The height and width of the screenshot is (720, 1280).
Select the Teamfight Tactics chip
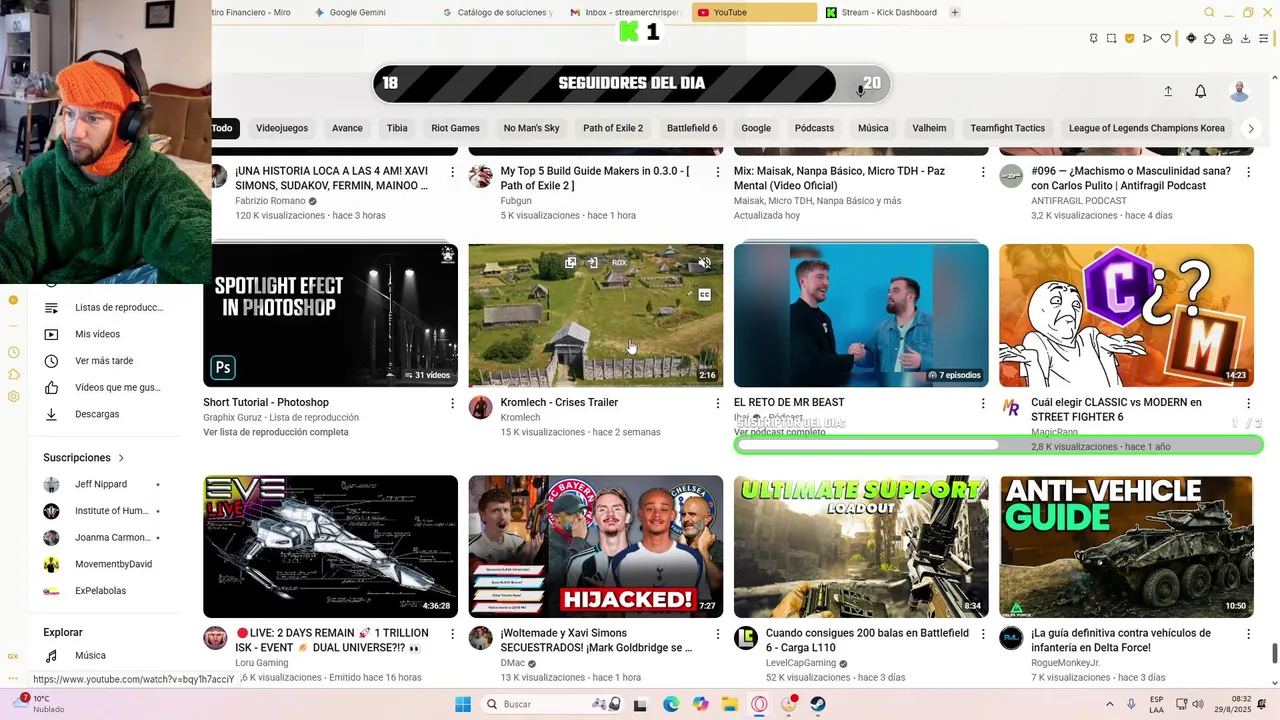[1007, 128]
